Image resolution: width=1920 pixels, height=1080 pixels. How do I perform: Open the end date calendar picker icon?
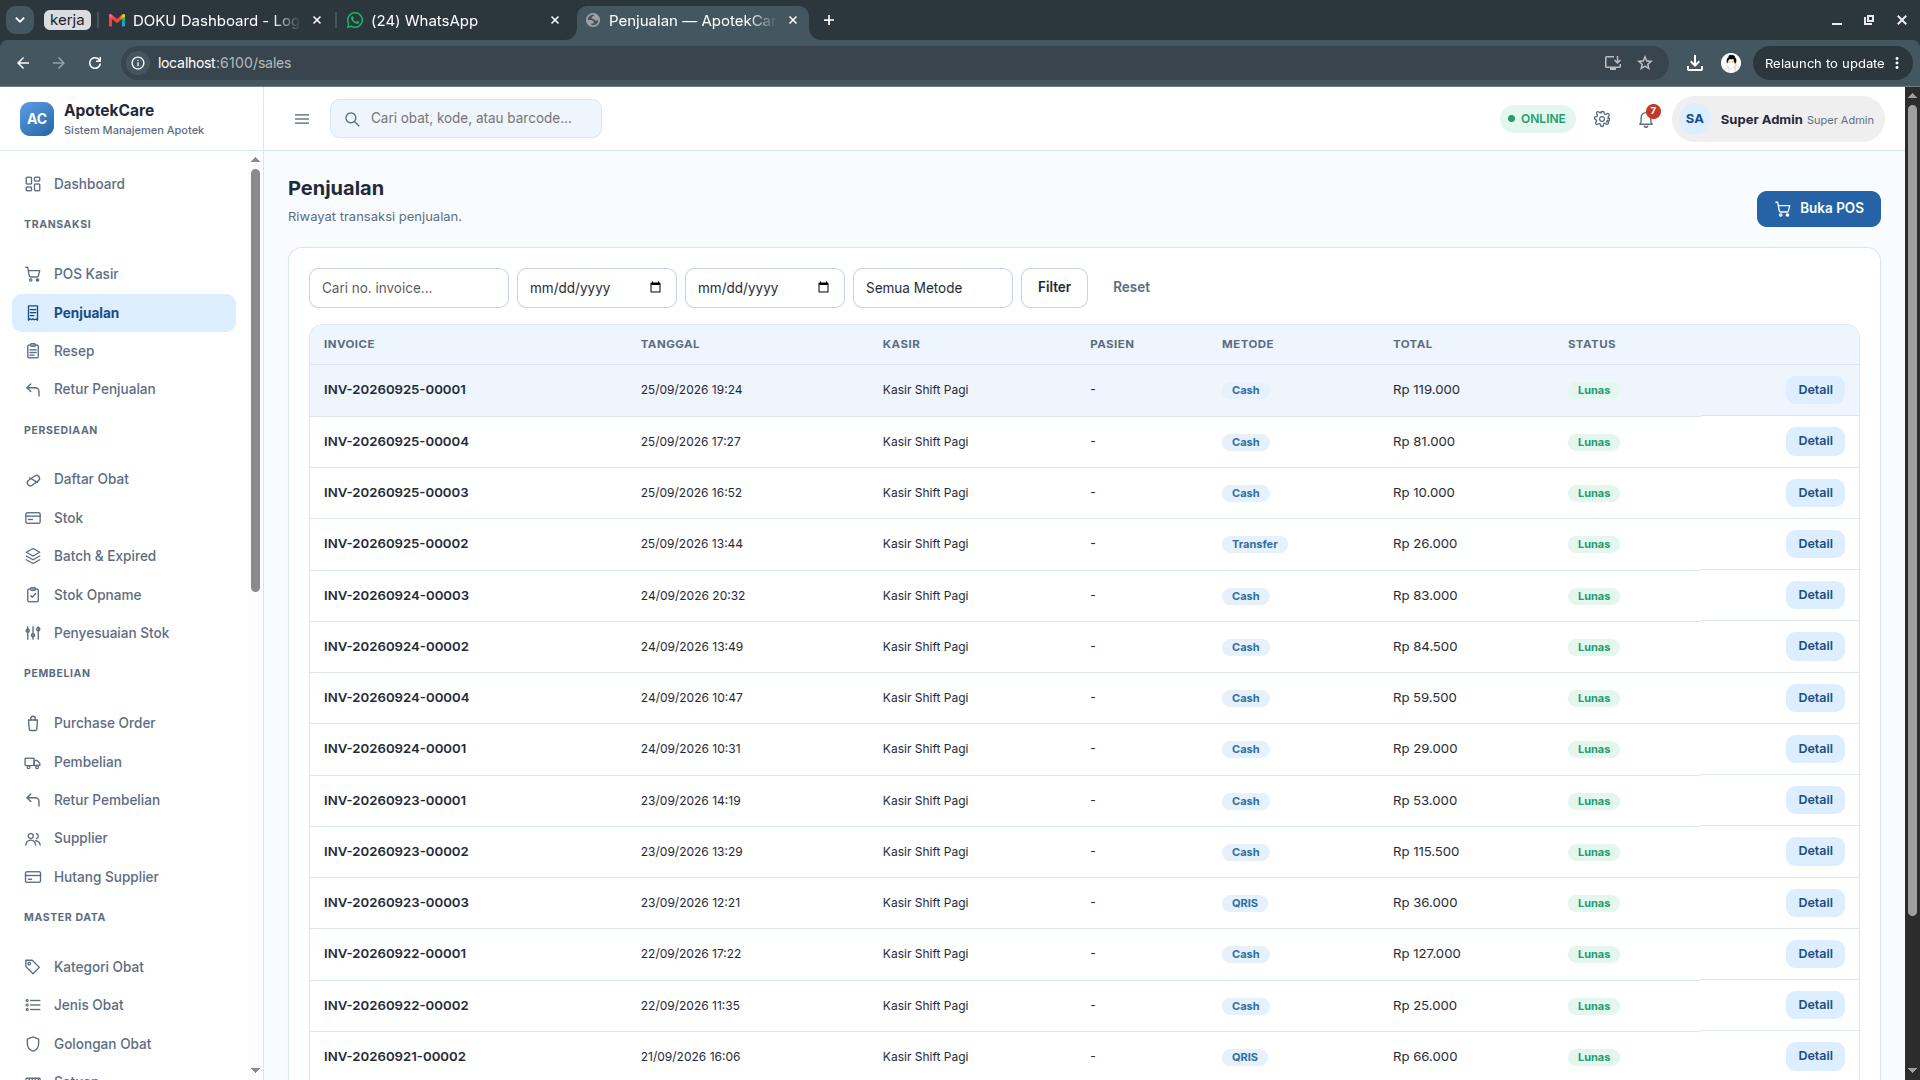[824, 288]
